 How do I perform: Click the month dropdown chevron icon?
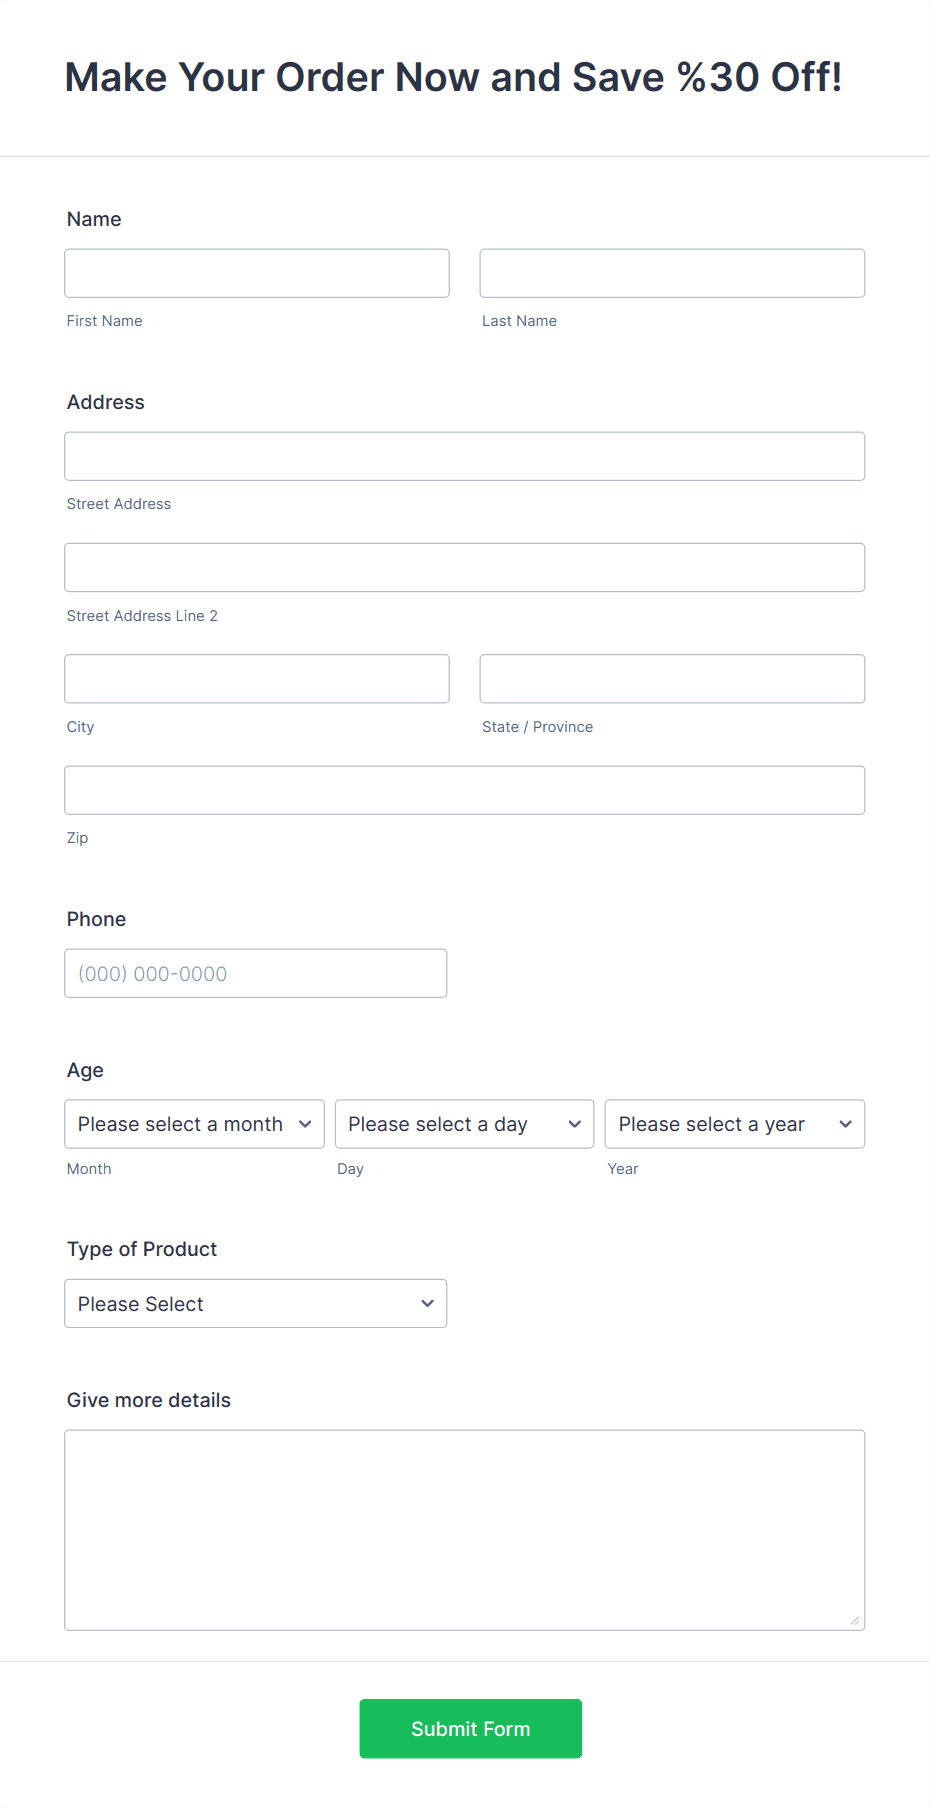(x=306, y=1124)
